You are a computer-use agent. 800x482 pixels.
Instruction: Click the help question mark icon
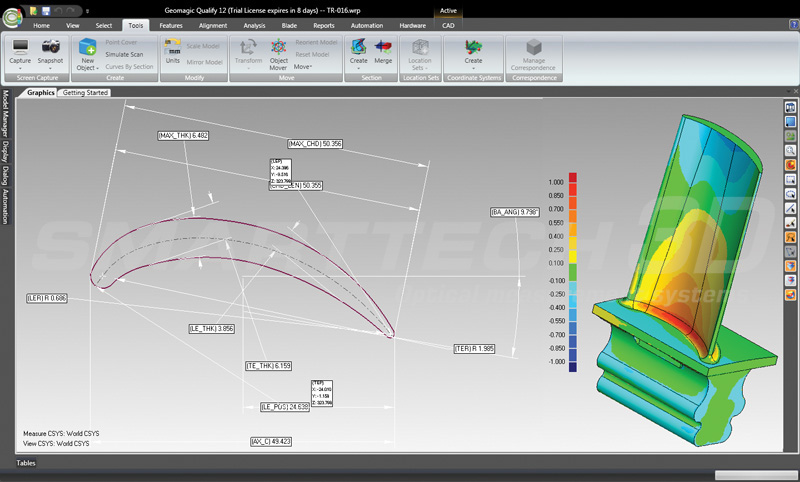coord(793,24)
